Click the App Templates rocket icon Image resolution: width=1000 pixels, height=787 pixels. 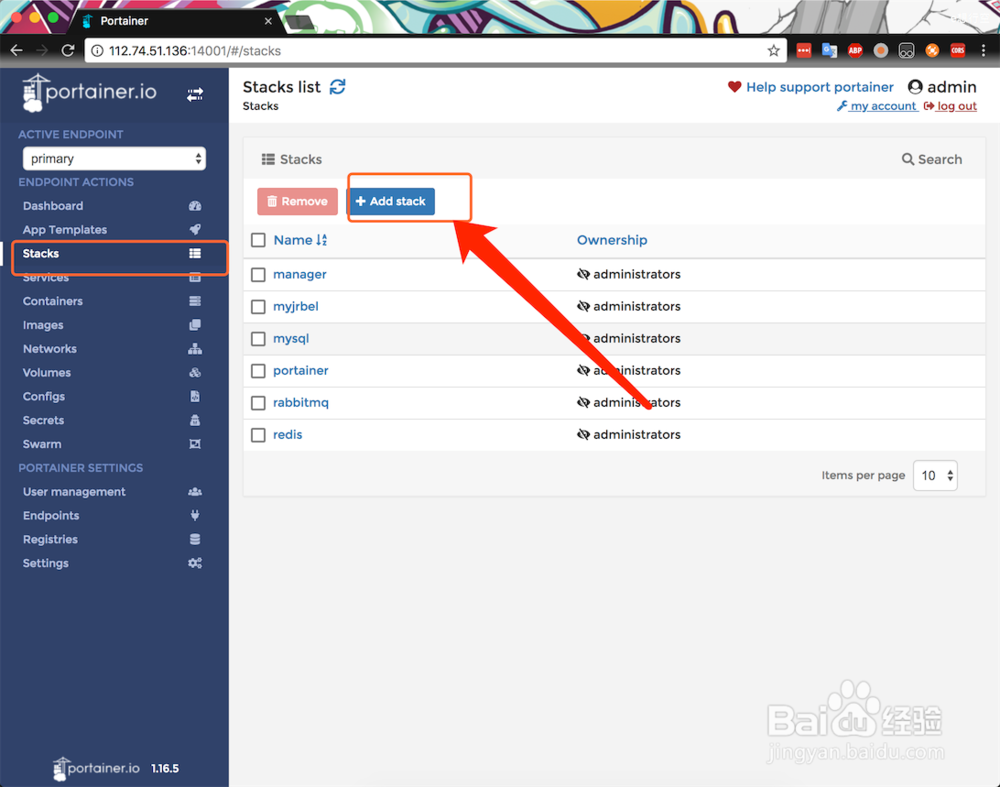pyautogui.click(x=195, y=230)
